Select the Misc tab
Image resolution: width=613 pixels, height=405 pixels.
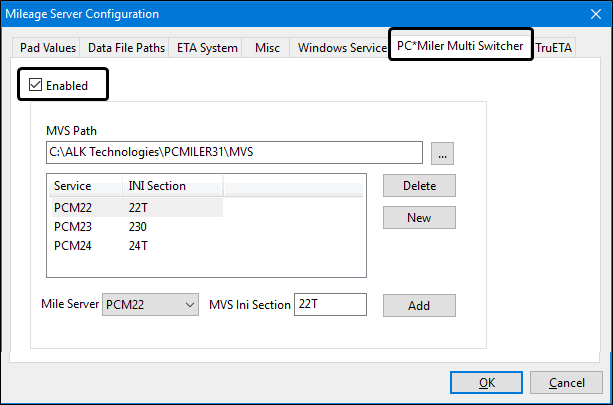tap(266, 48)
